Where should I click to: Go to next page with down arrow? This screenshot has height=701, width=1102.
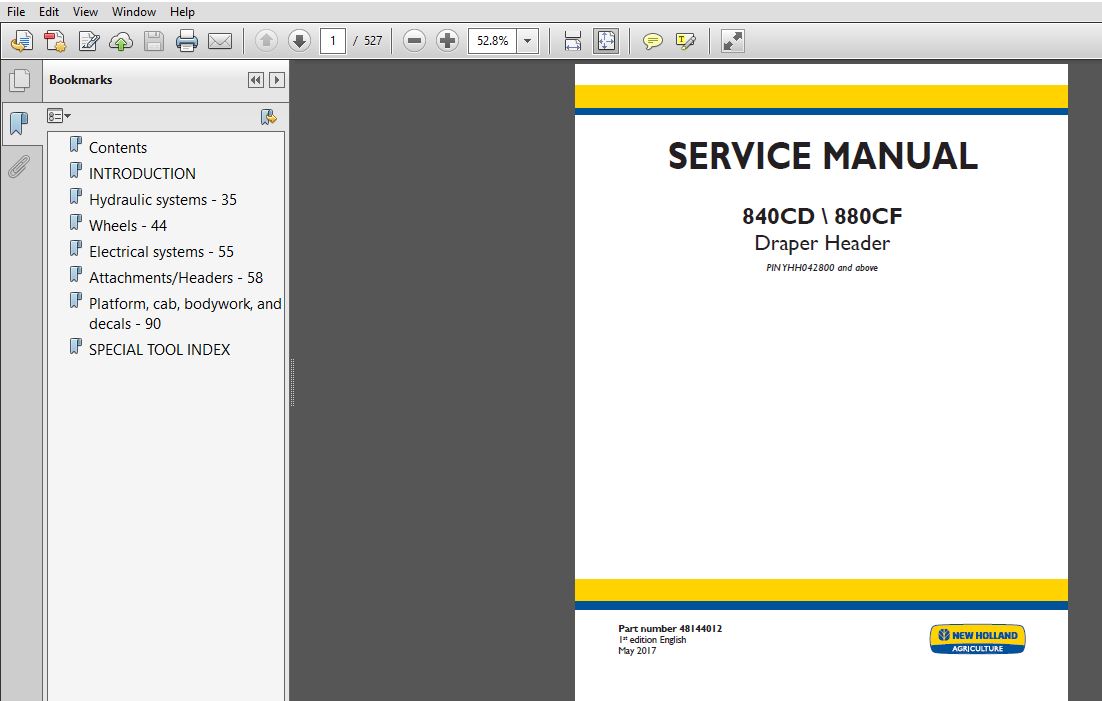point(299,41)
